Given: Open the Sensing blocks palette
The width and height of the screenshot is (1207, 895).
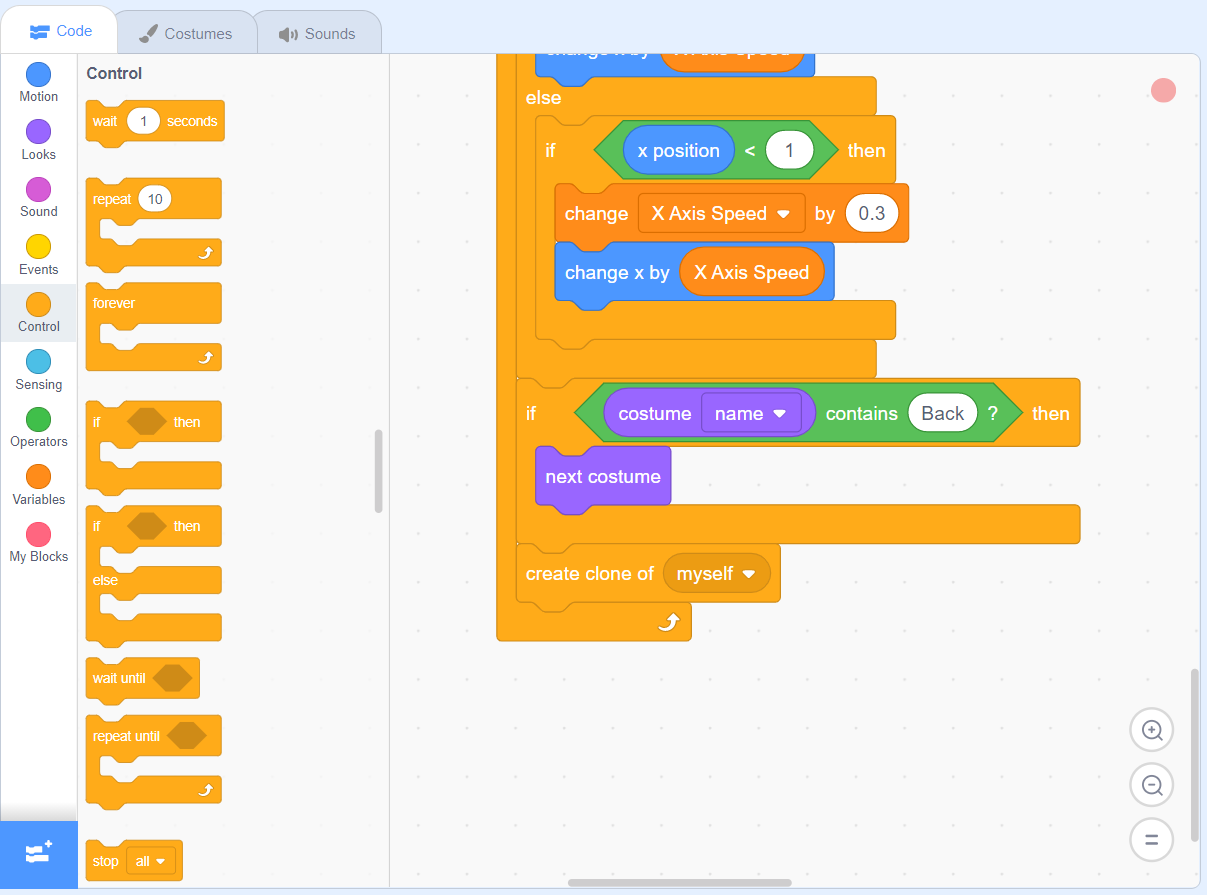Looking at the screenshot, I should pyautogui.click(x=38, y=370).
